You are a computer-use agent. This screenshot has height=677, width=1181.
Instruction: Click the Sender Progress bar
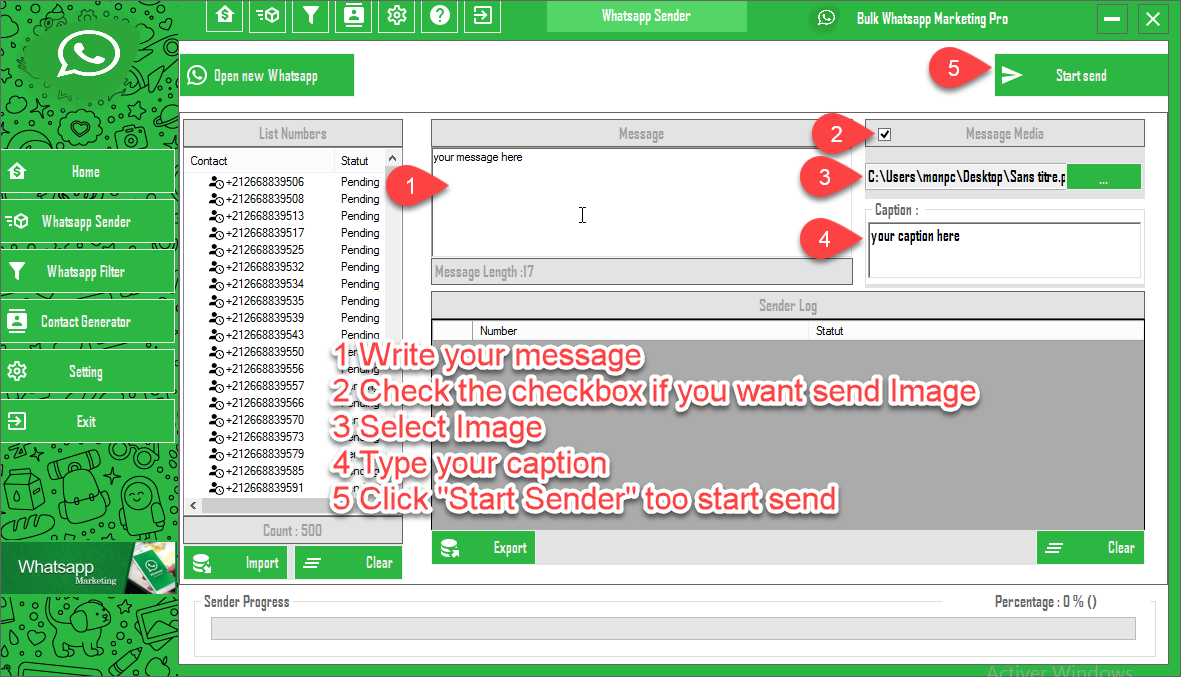pos(672,628)
